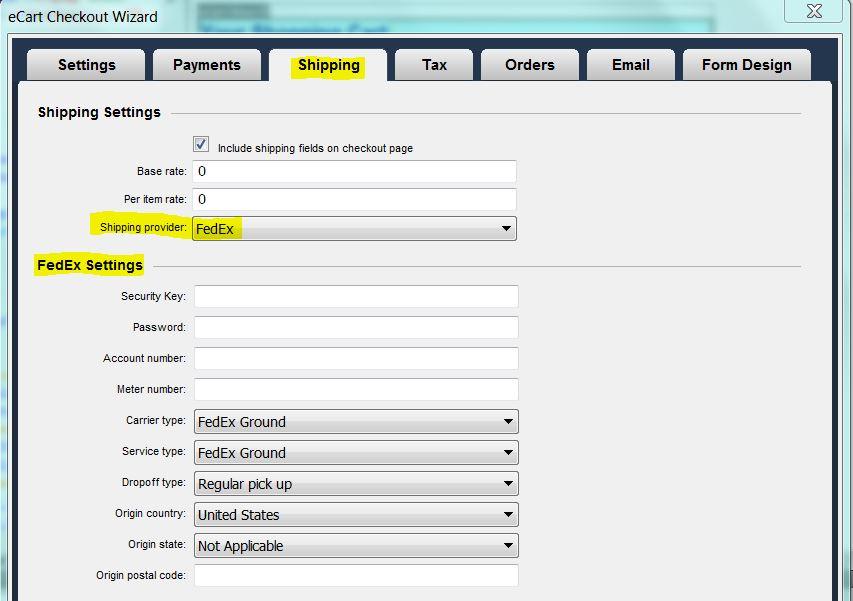Open the Origin country dropdown
This screenshot has width=853, height=601.
point(356,515)
